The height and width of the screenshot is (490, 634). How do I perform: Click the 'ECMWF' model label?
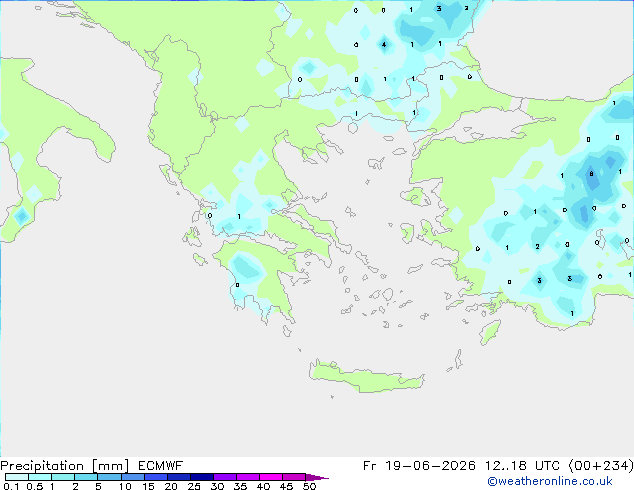(x=161, y=466)
